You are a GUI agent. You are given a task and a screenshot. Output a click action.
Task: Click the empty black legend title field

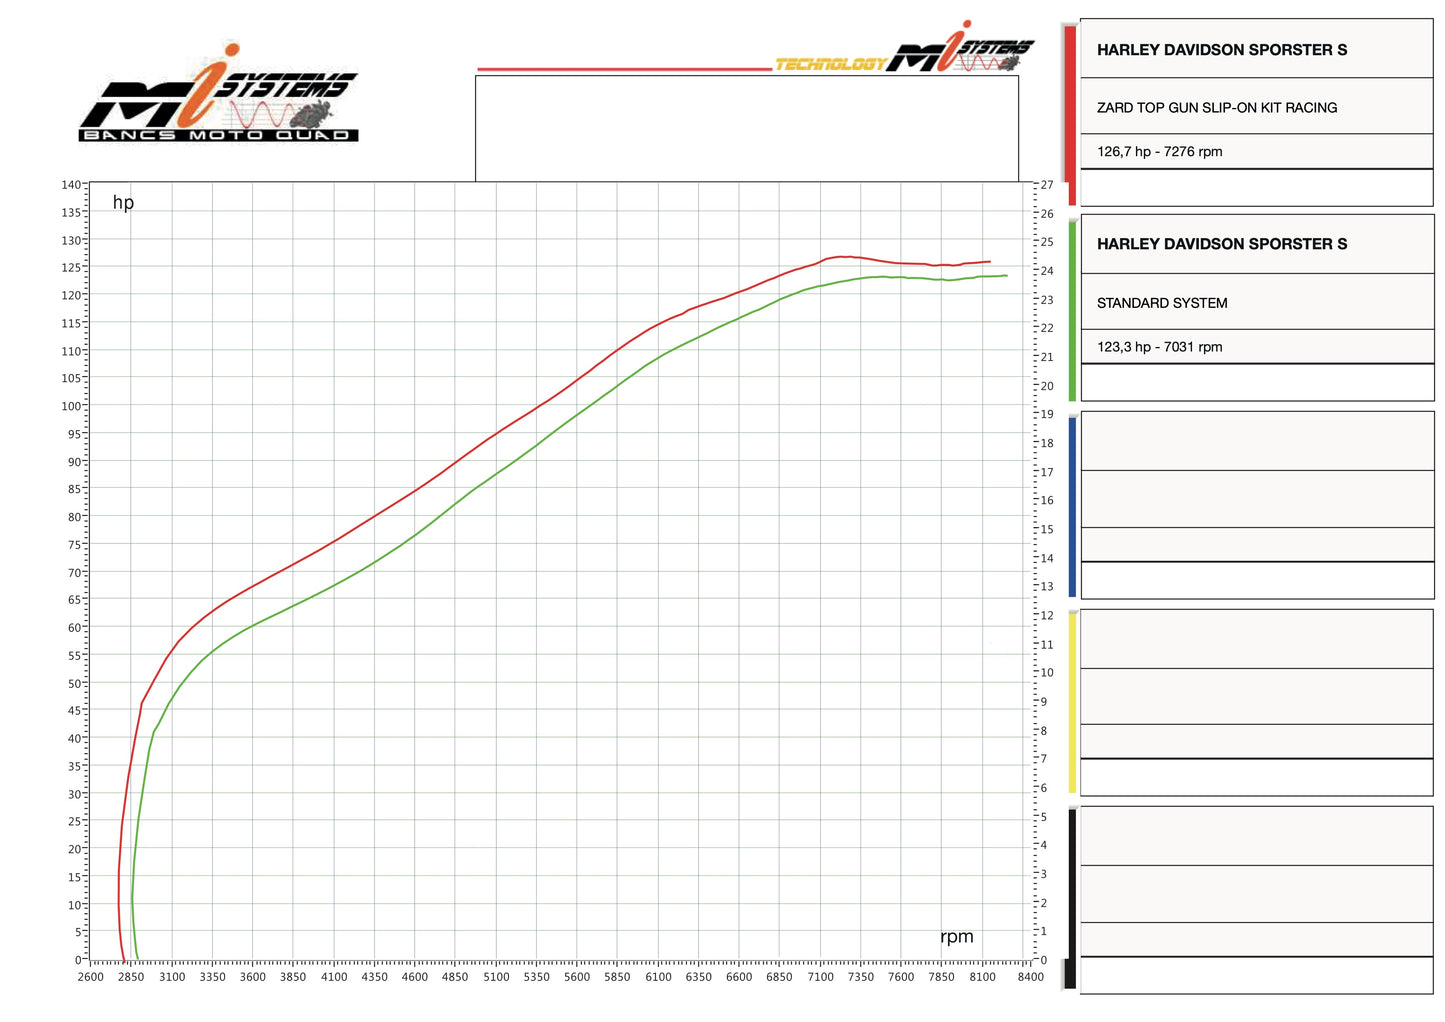1257,835
